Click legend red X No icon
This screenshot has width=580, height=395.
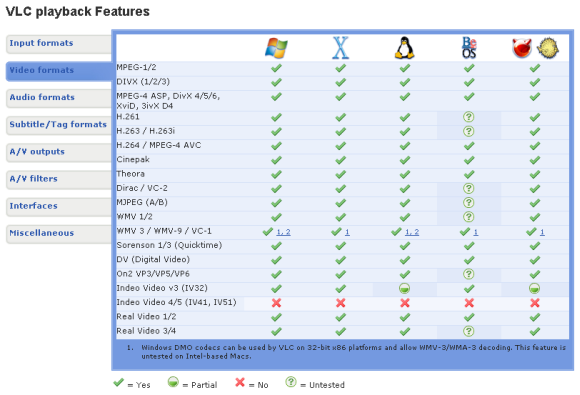(240, 382)
